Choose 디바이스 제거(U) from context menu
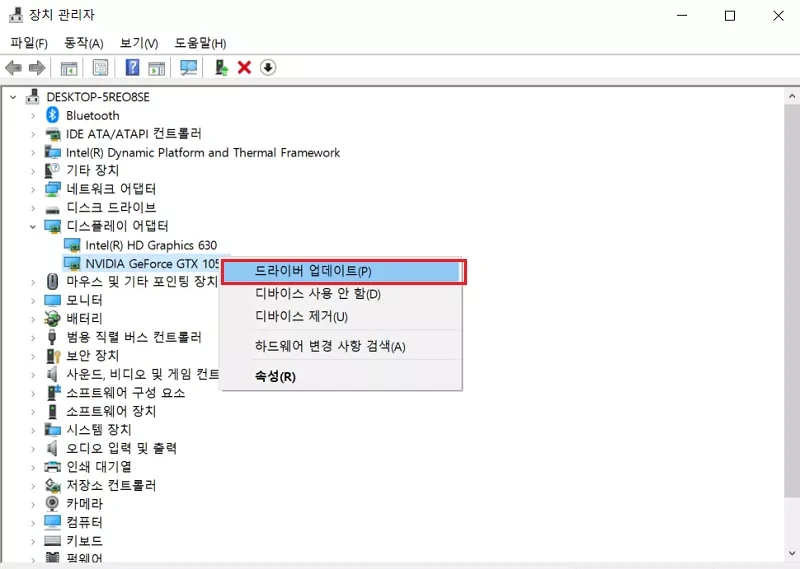Screen dimensions: 800x569 pos(341,317)
